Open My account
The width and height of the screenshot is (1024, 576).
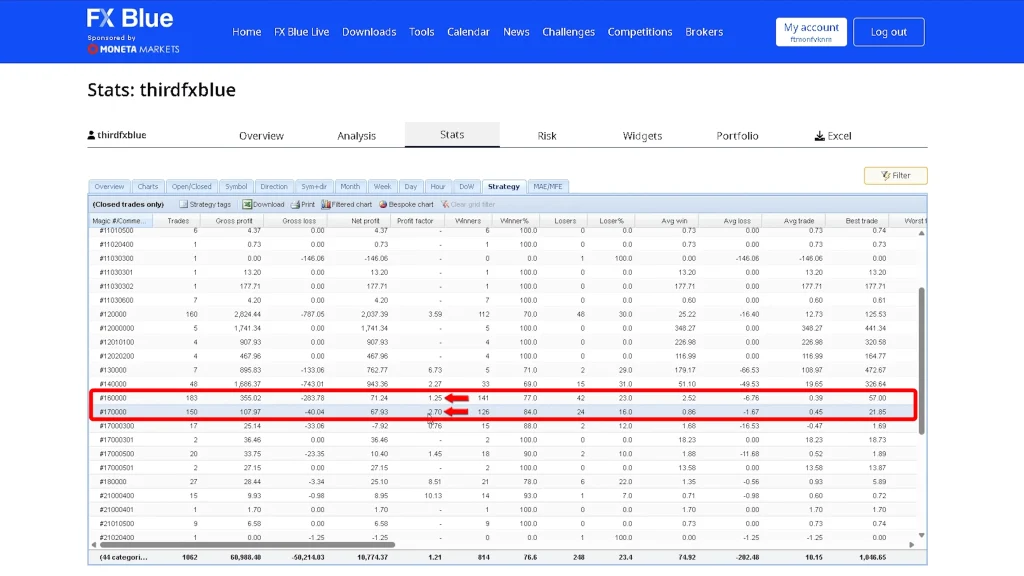811,32
